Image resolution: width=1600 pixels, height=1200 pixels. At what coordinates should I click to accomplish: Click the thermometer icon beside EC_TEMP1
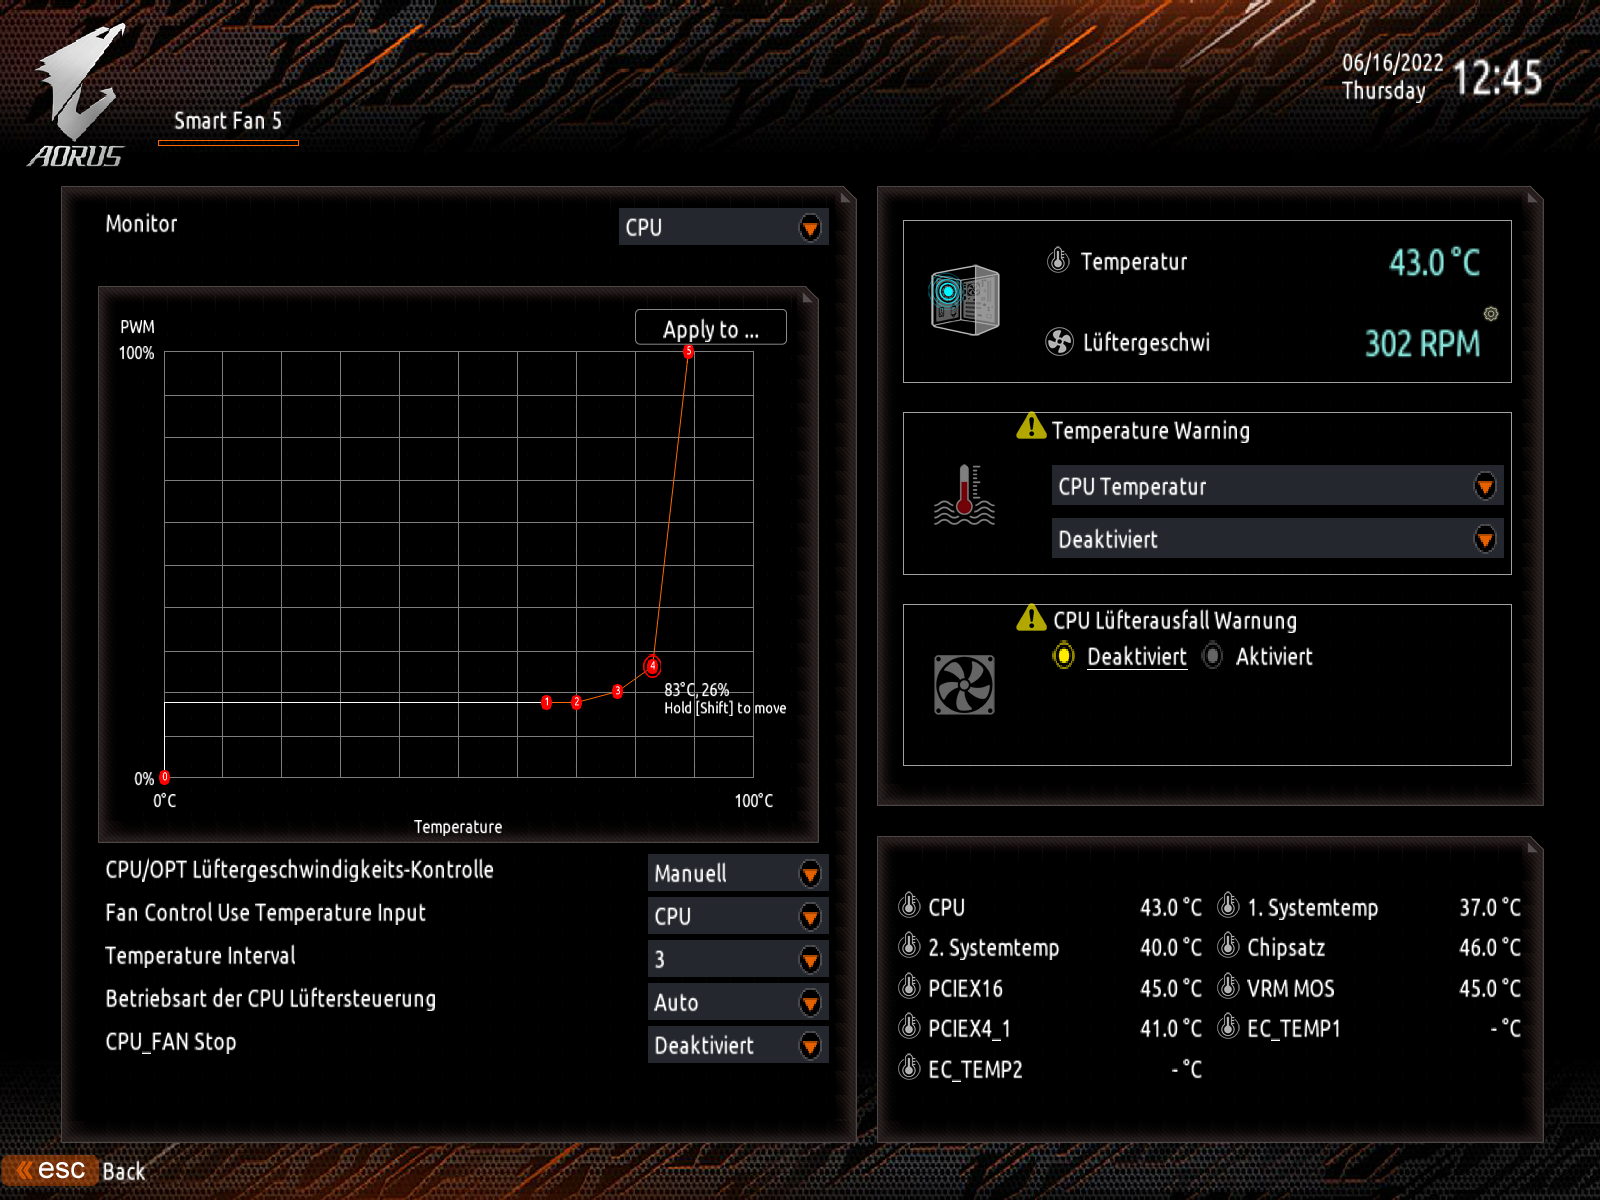pyautogui.click(x=1228, y=1027)
